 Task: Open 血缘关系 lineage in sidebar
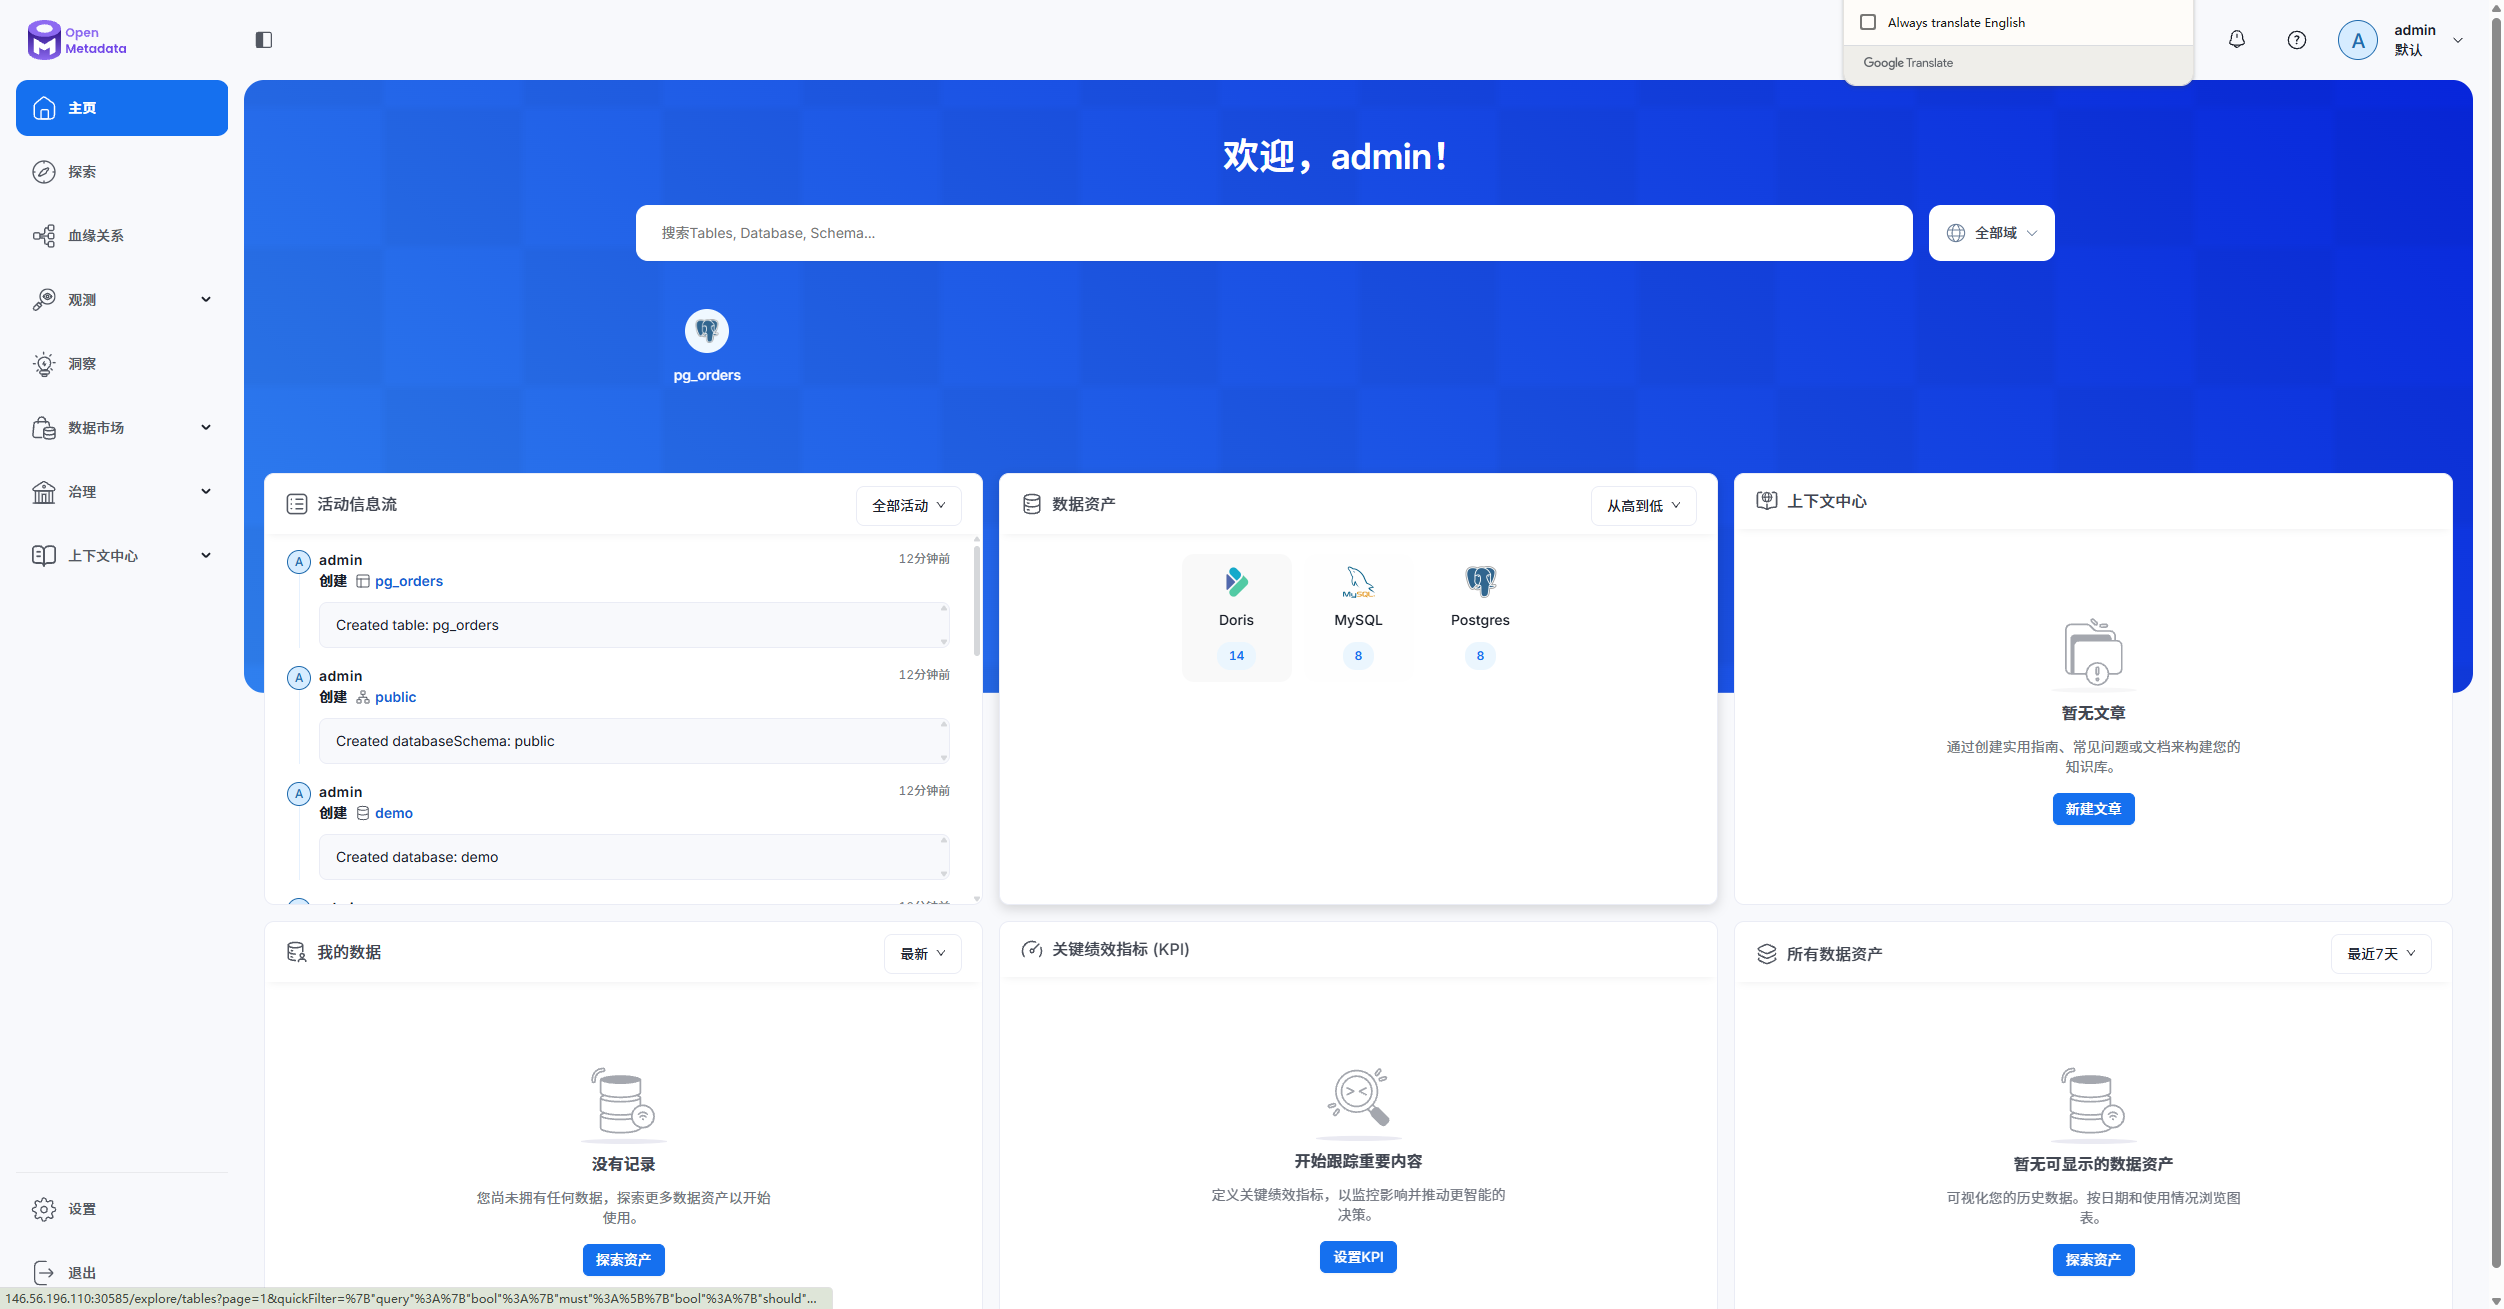[x=122, y=236]
